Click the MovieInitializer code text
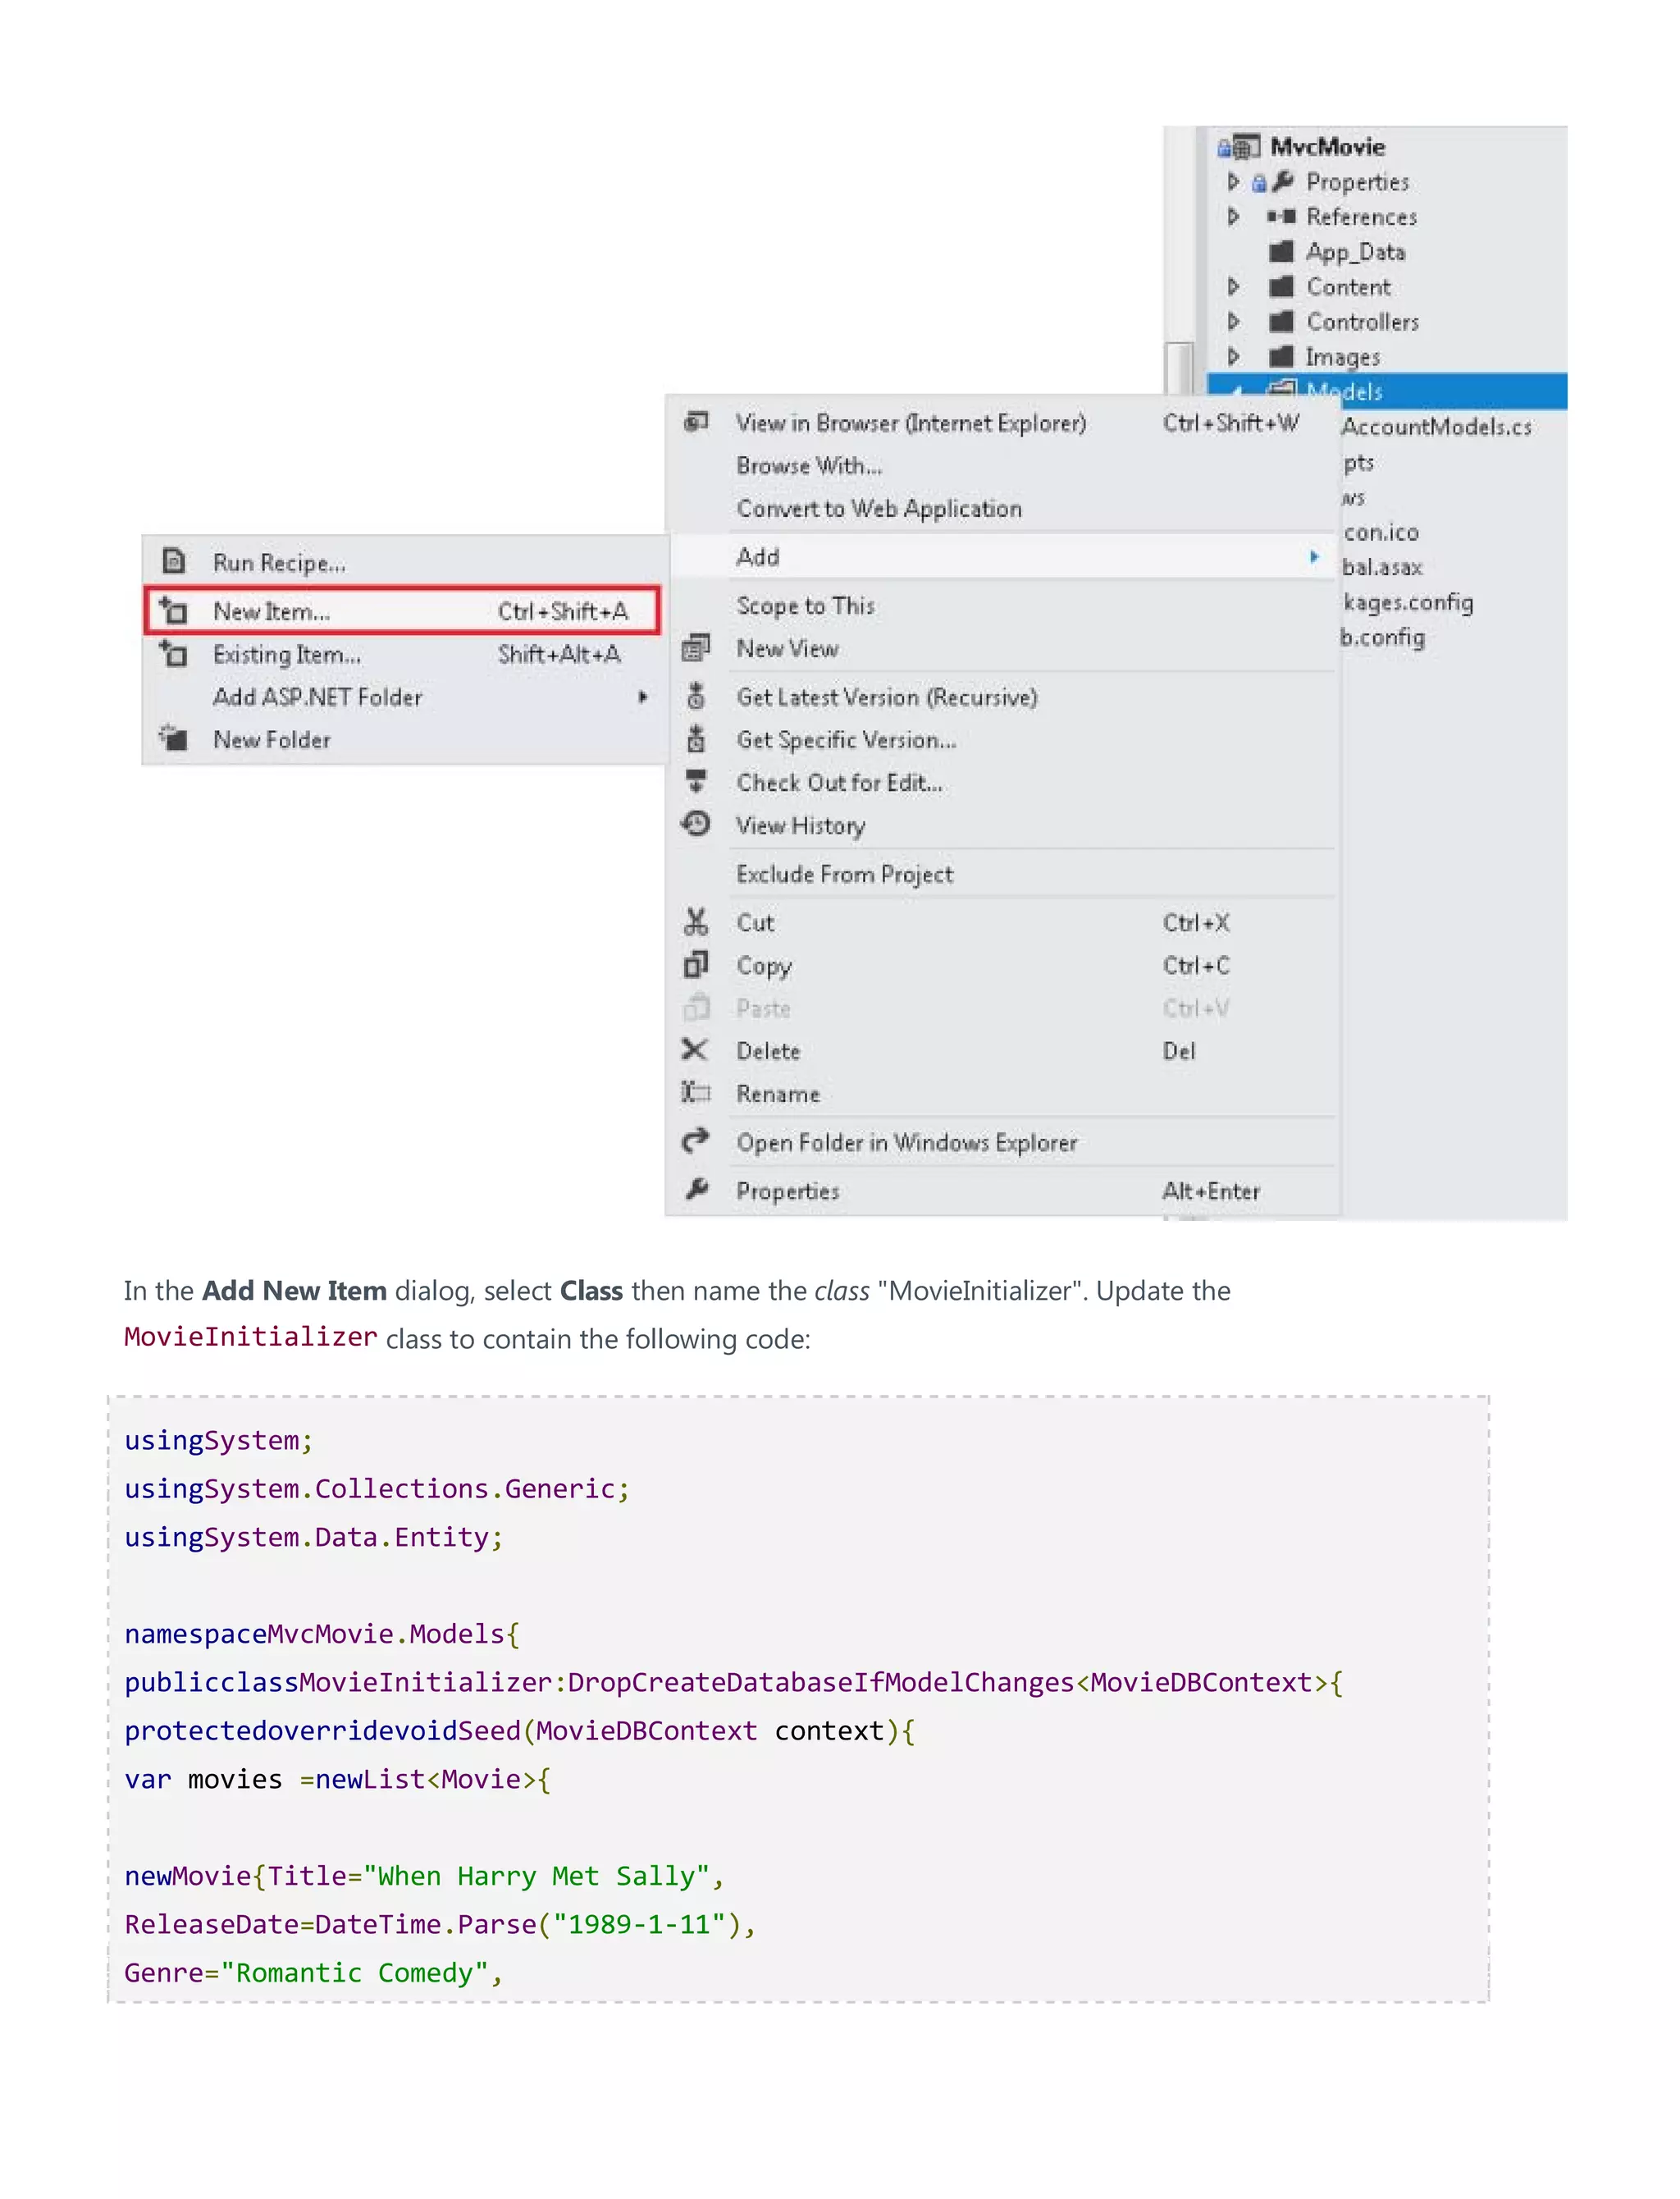1680x2199 pixels. pos(250,1336)
